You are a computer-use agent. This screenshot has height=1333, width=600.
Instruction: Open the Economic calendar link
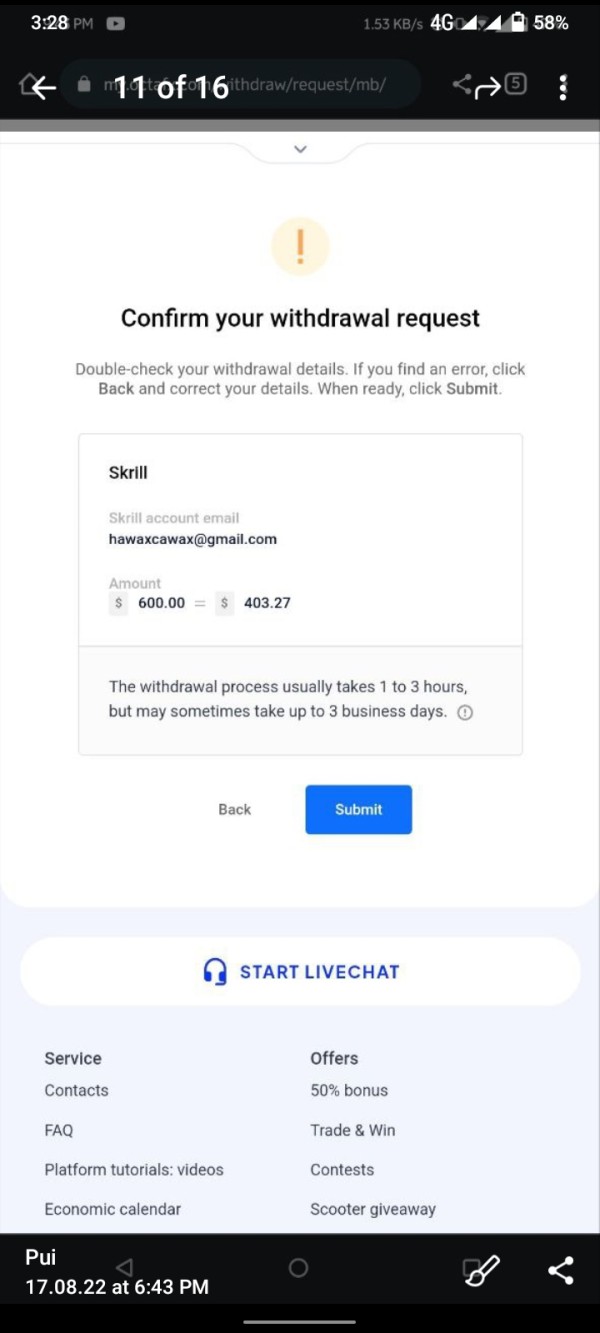(x=113, y=1209)
